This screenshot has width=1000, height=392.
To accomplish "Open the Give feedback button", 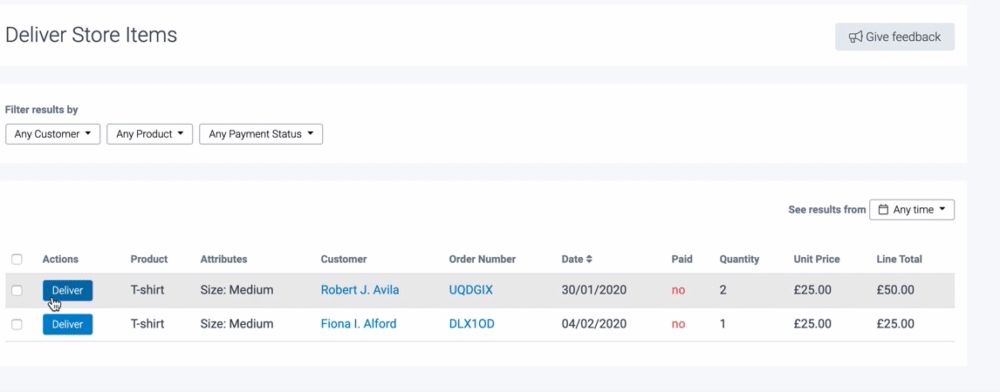I will [895, 37].
